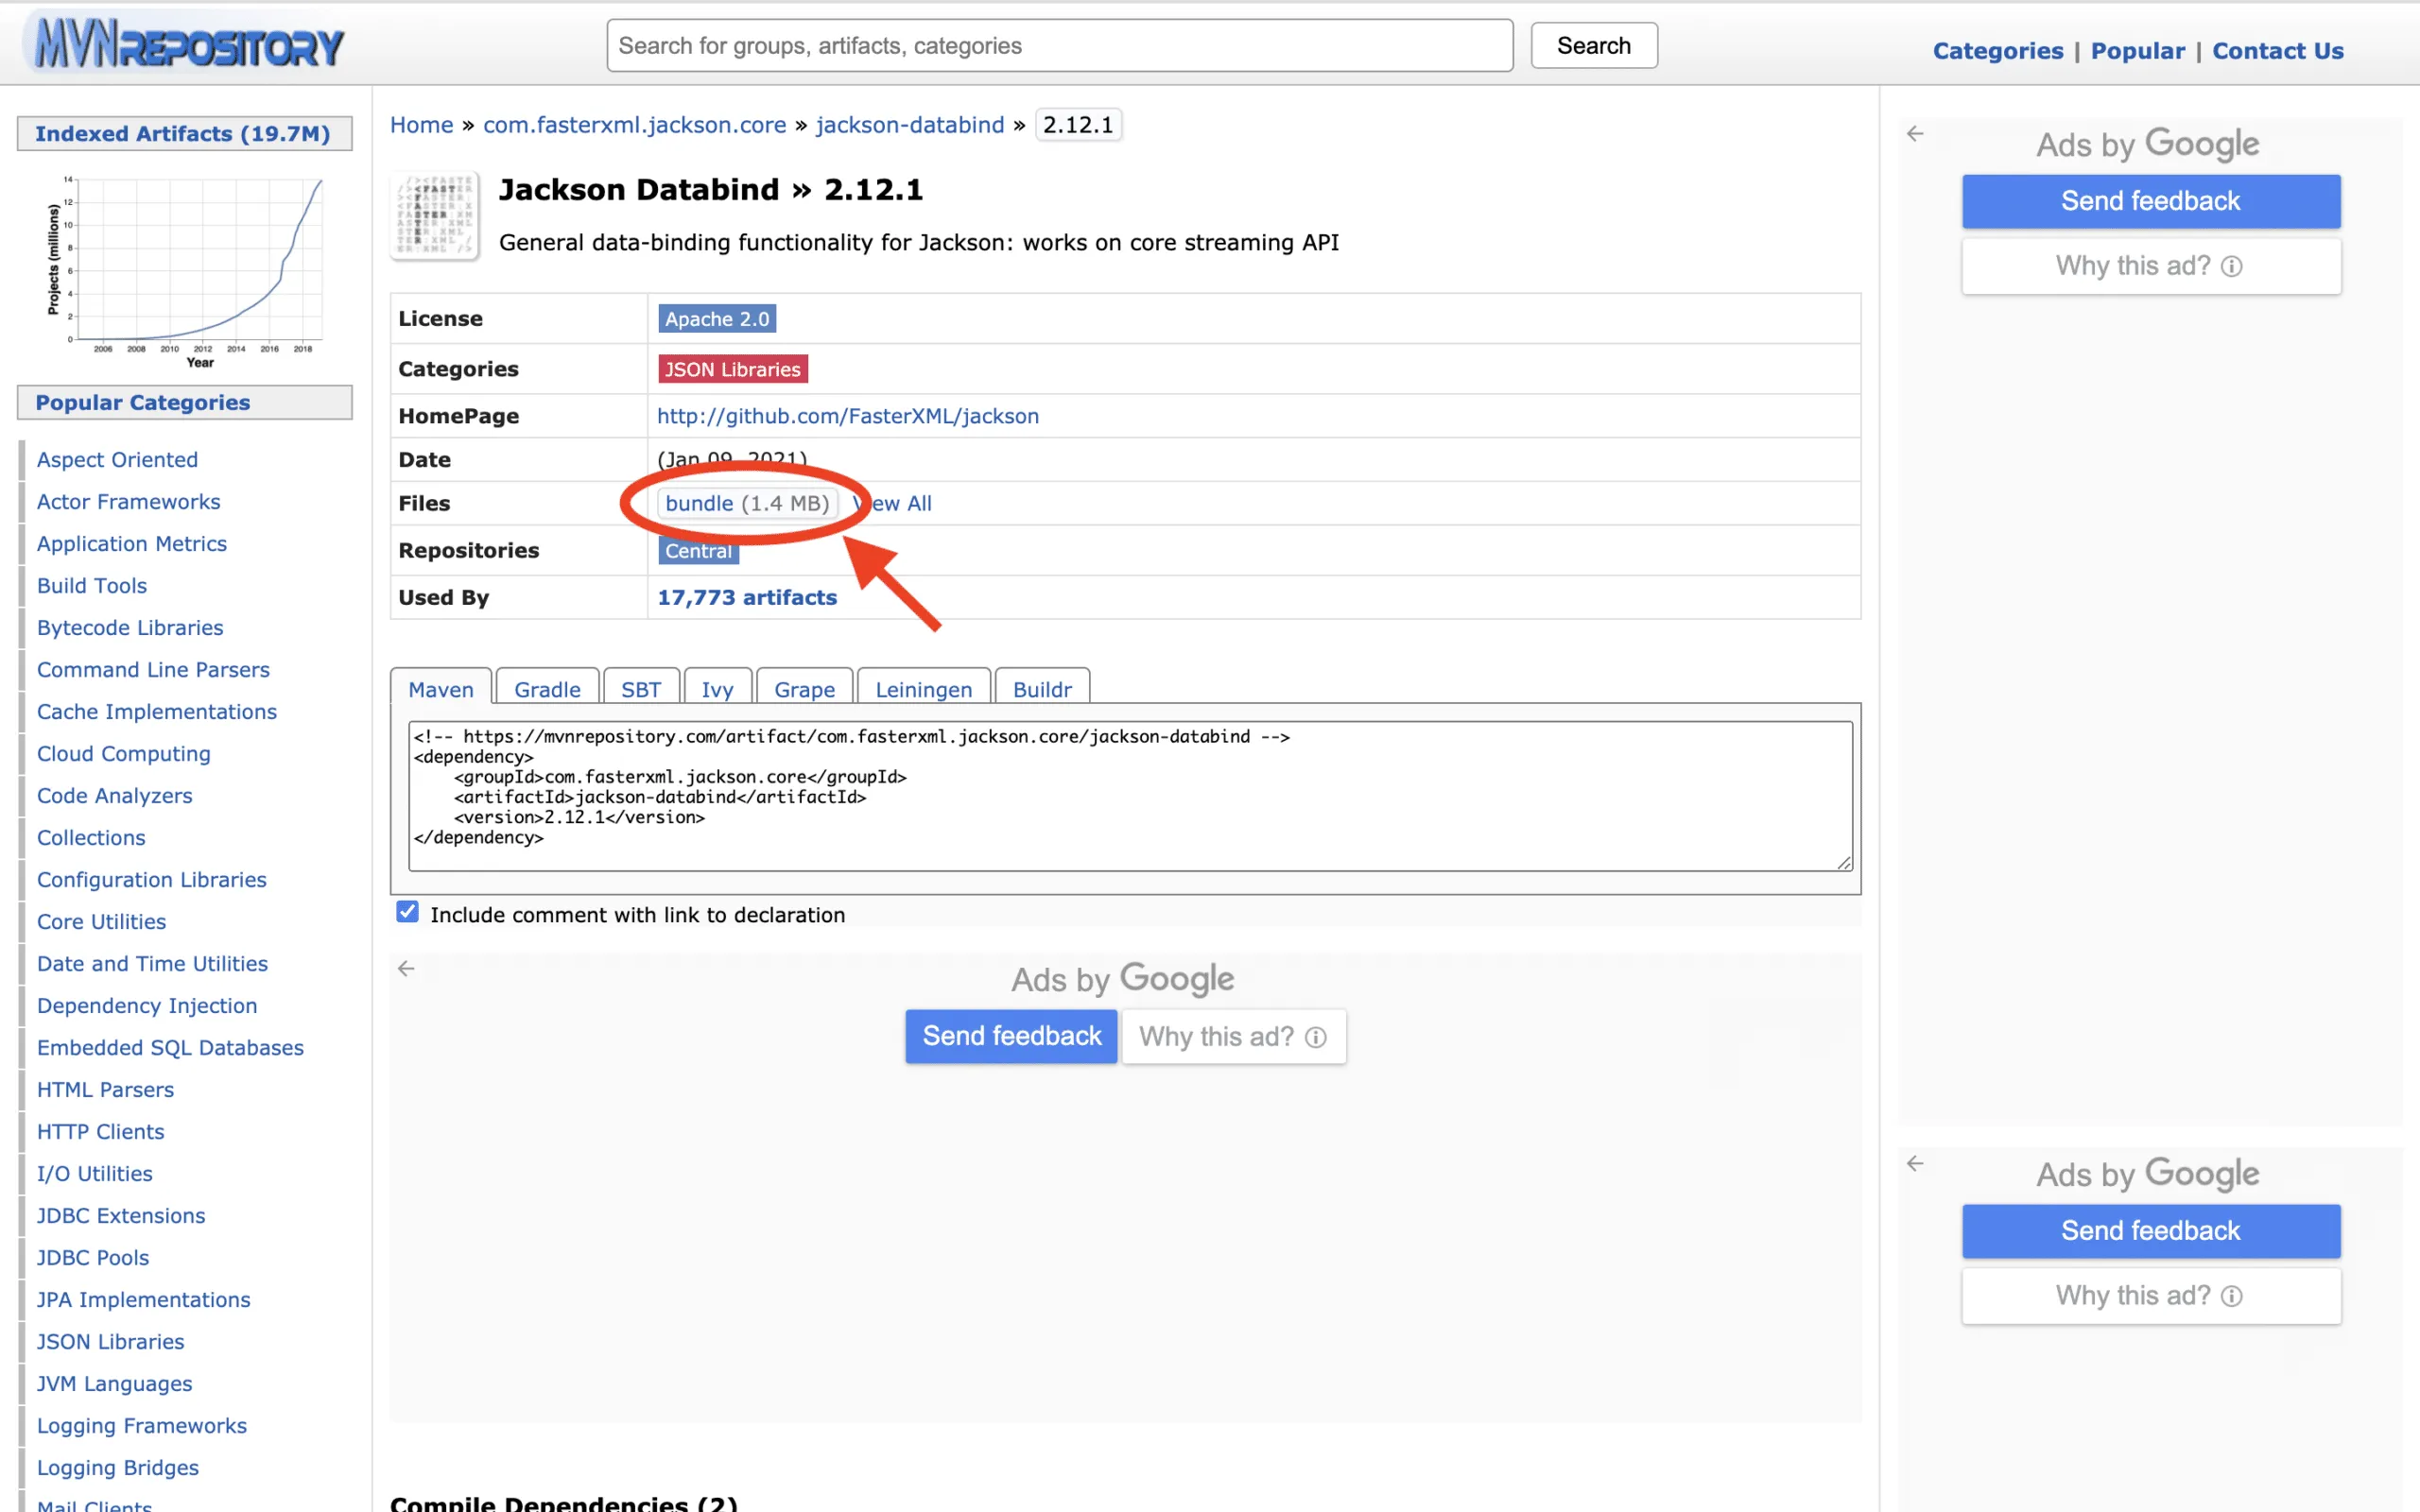2420x1512 pixels.
Task: Open Configuration Libraries category
Action: [x=151, y=880]
